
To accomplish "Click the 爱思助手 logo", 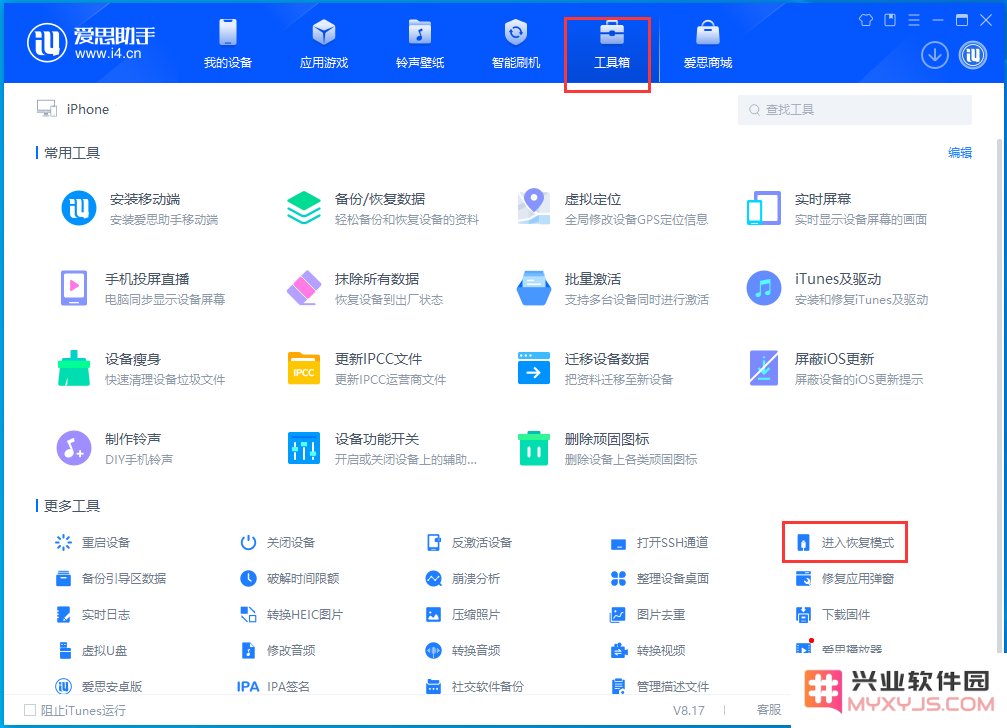I will [x=91, y=42].
